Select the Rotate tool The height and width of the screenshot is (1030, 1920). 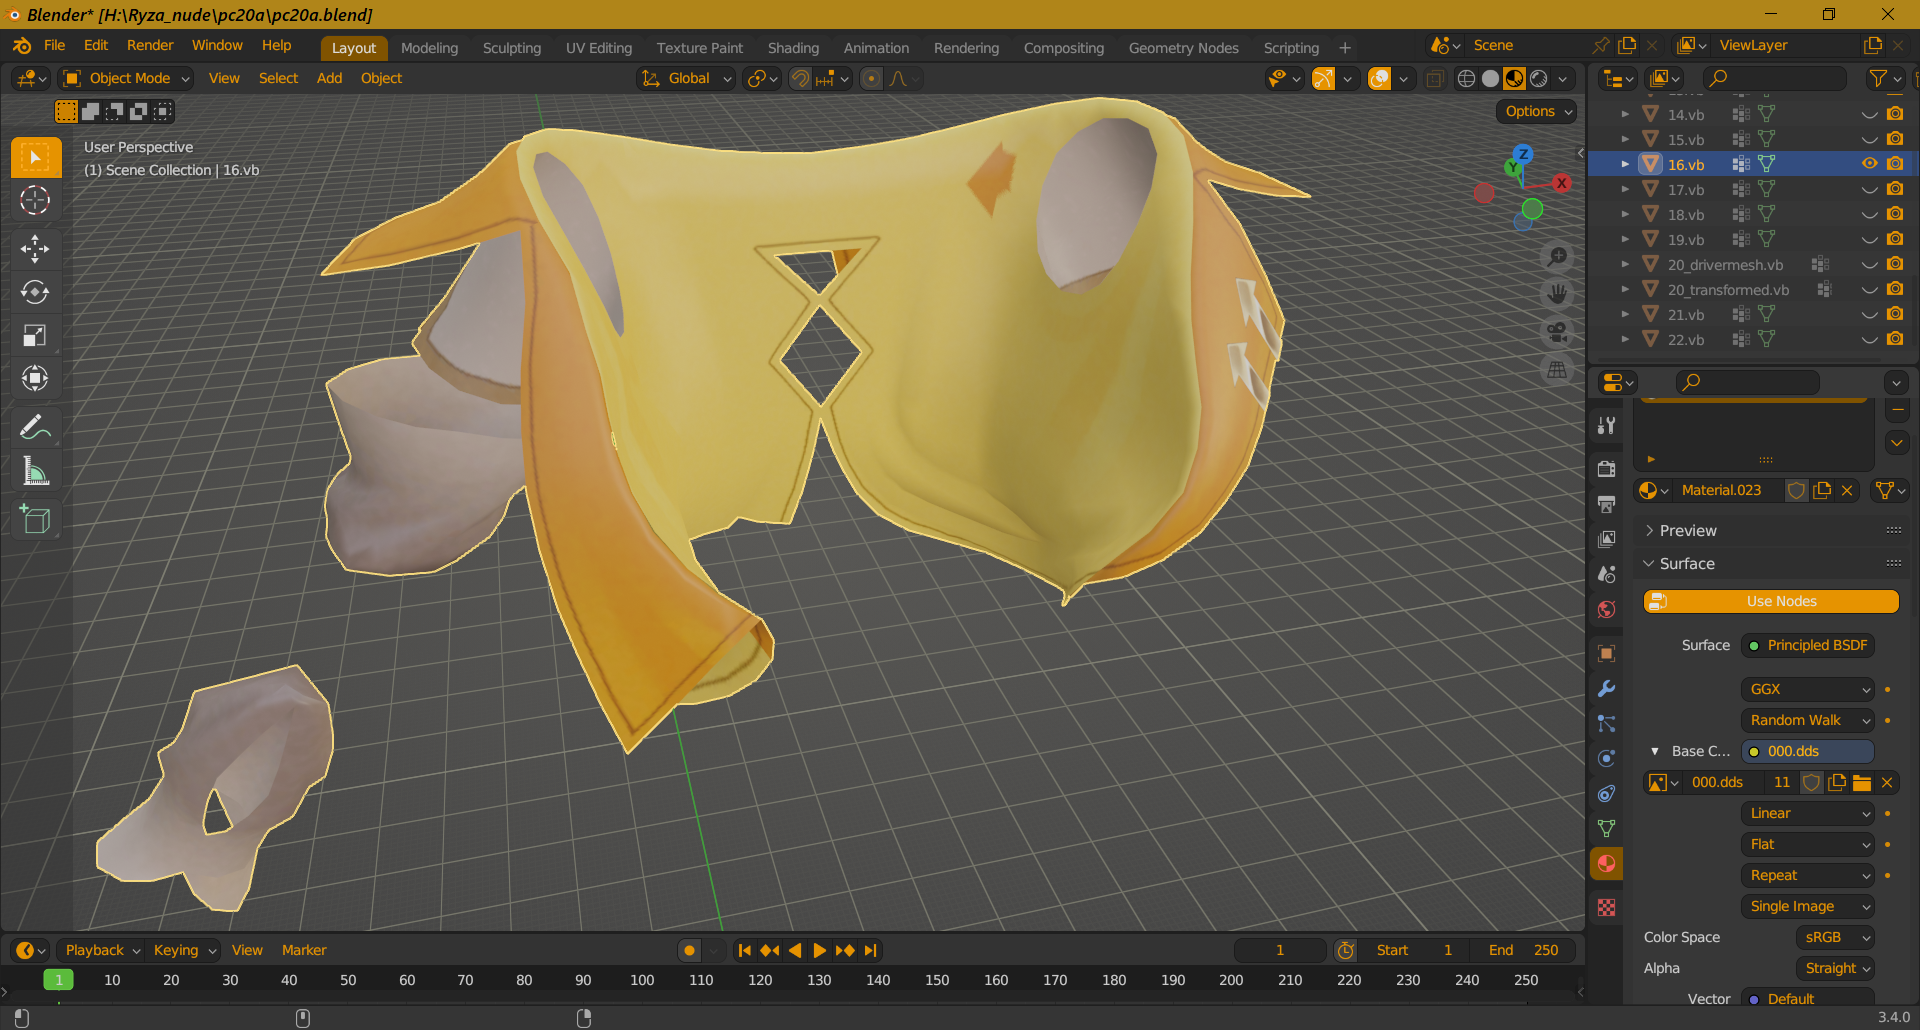pos(35,292)
